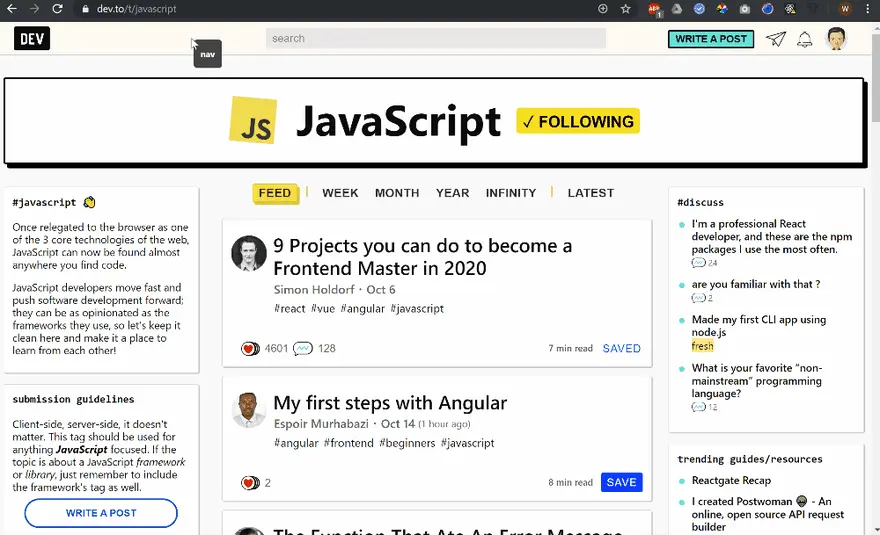This screenshot has width=880, height=535.
Task: Click WRITE A POST in the header
Action: (x=711, y=39)
